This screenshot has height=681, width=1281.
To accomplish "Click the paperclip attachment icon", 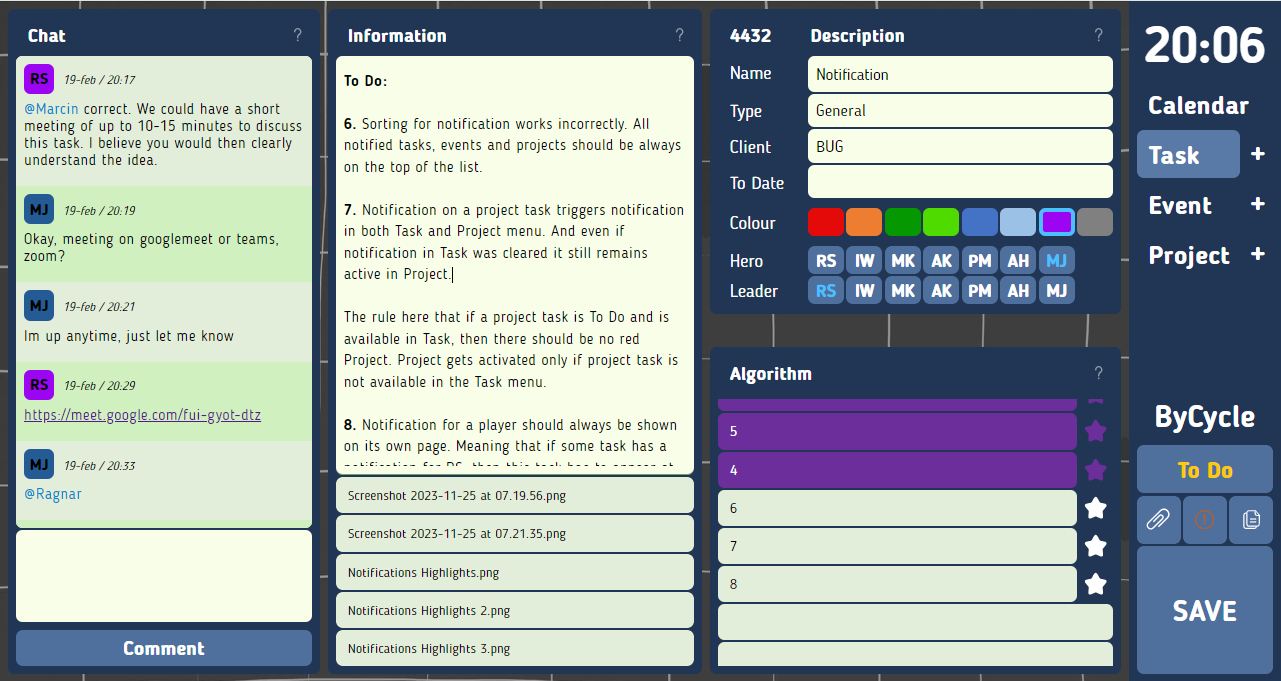I will pos(1159,520).
